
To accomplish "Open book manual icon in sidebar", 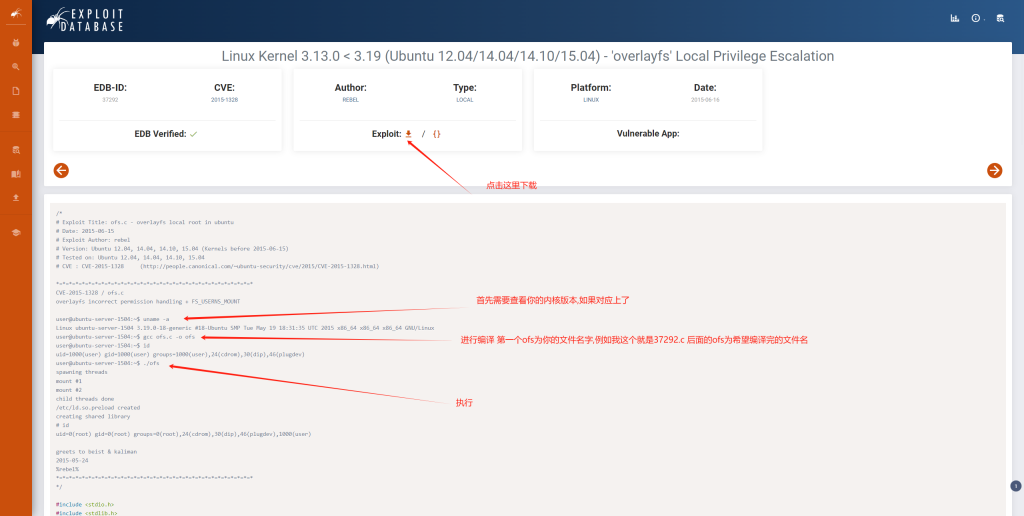I will coord(16,174).
